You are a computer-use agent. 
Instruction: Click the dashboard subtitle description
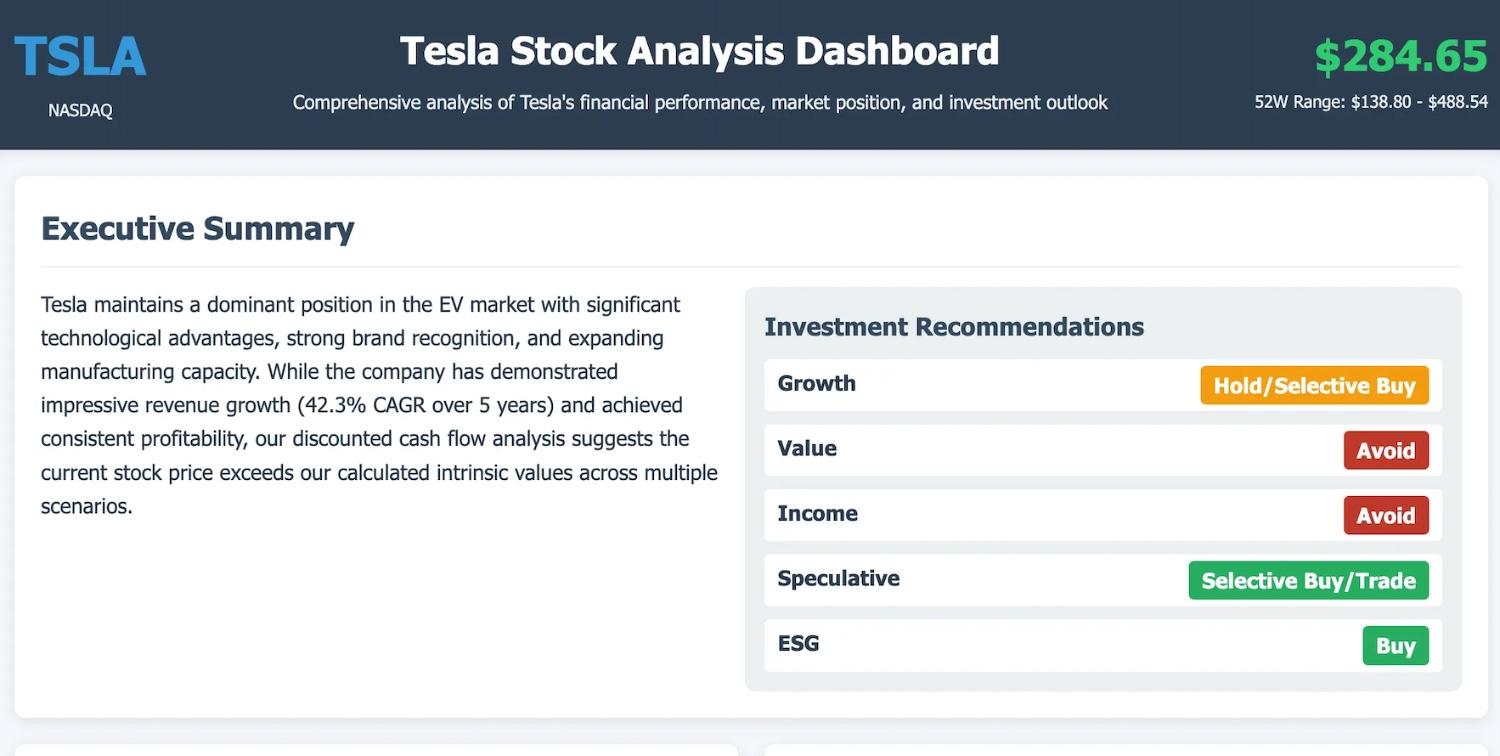[700, 103]
